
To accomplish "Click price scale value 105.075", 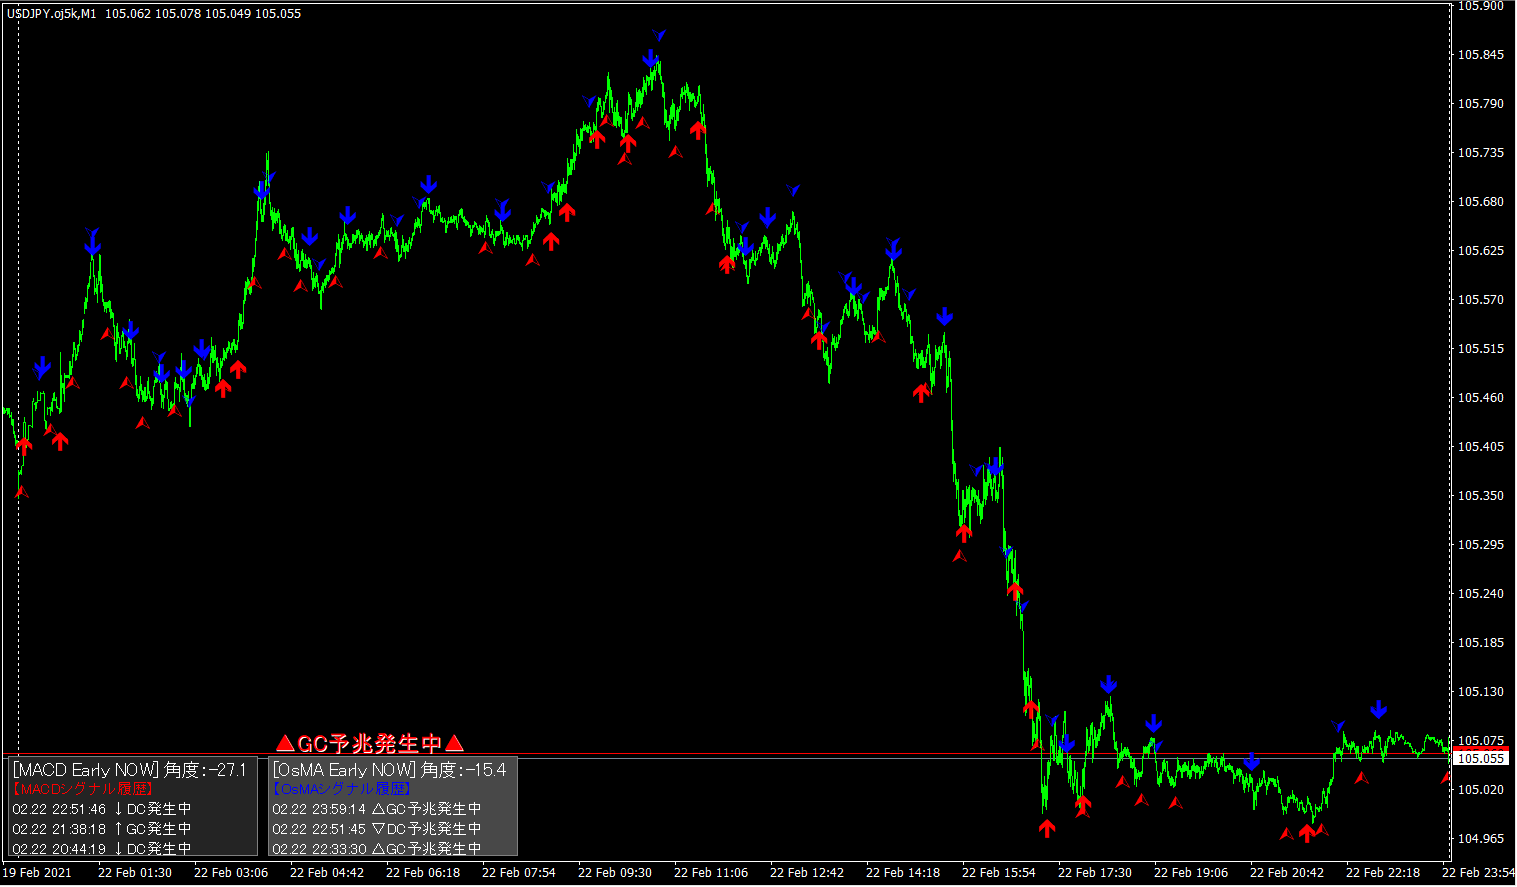I will pyautogui.click(x=1481, y=741).
